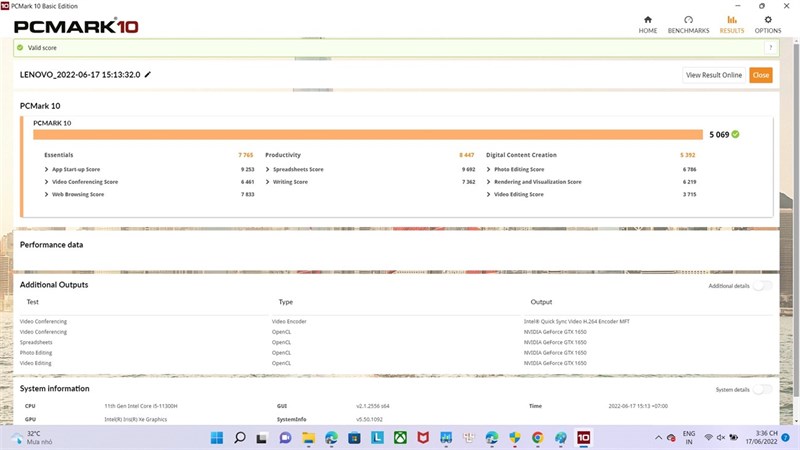
Task: Open the BENCHMARKS tab
Action: click(x=688, y=24)
